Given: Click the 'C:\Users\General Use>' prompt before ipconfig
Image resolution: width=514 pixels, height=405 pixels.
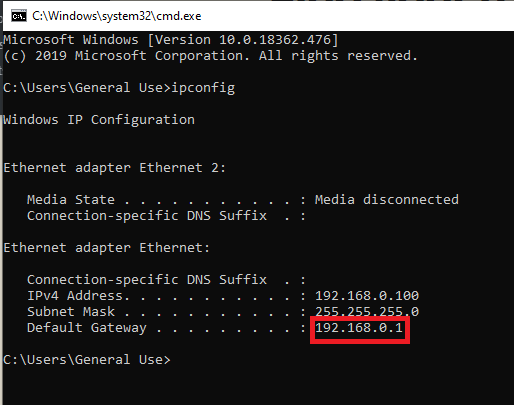Looking at the screenshot, I should coord(87,88).
